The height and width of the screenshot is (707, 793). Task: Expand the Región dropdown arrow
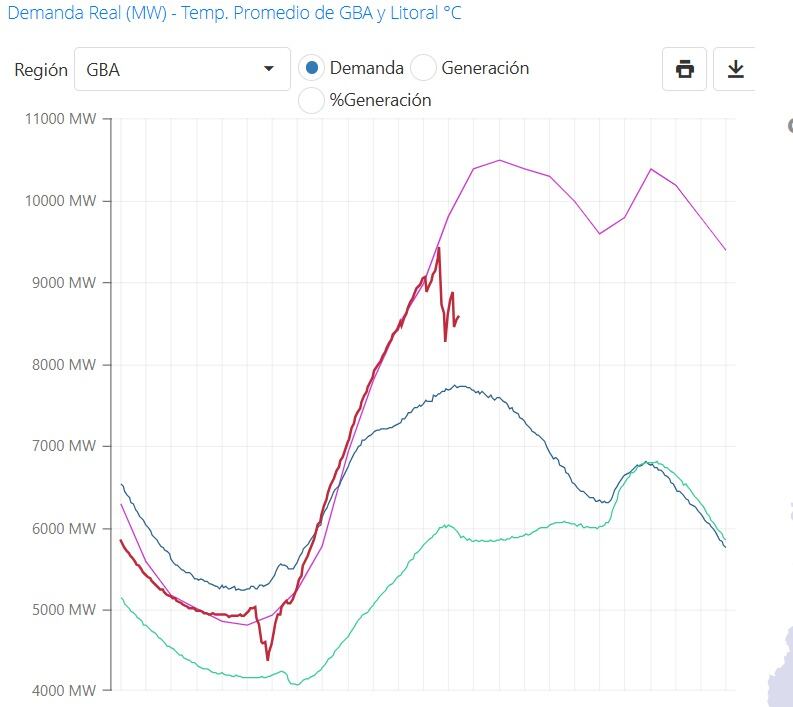pyautogui.click(x=268, y=69)
